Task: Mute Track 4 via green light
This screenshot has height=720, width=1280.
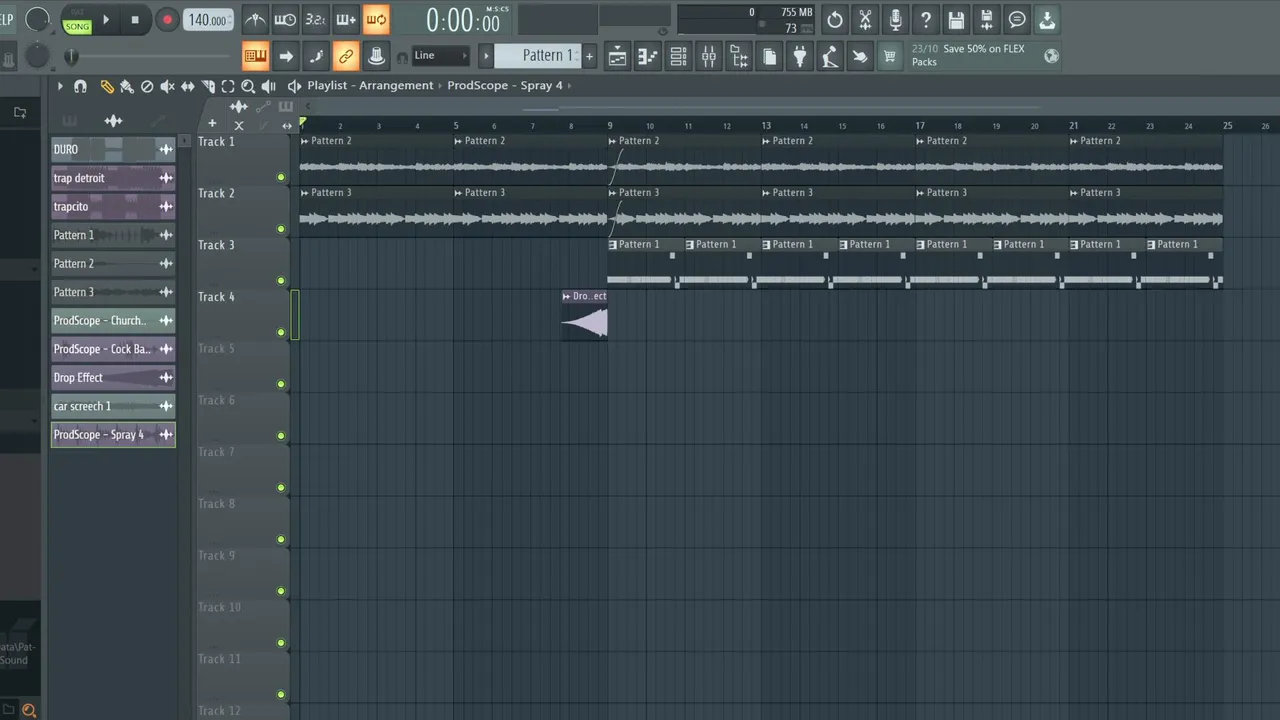Action: 281,332
